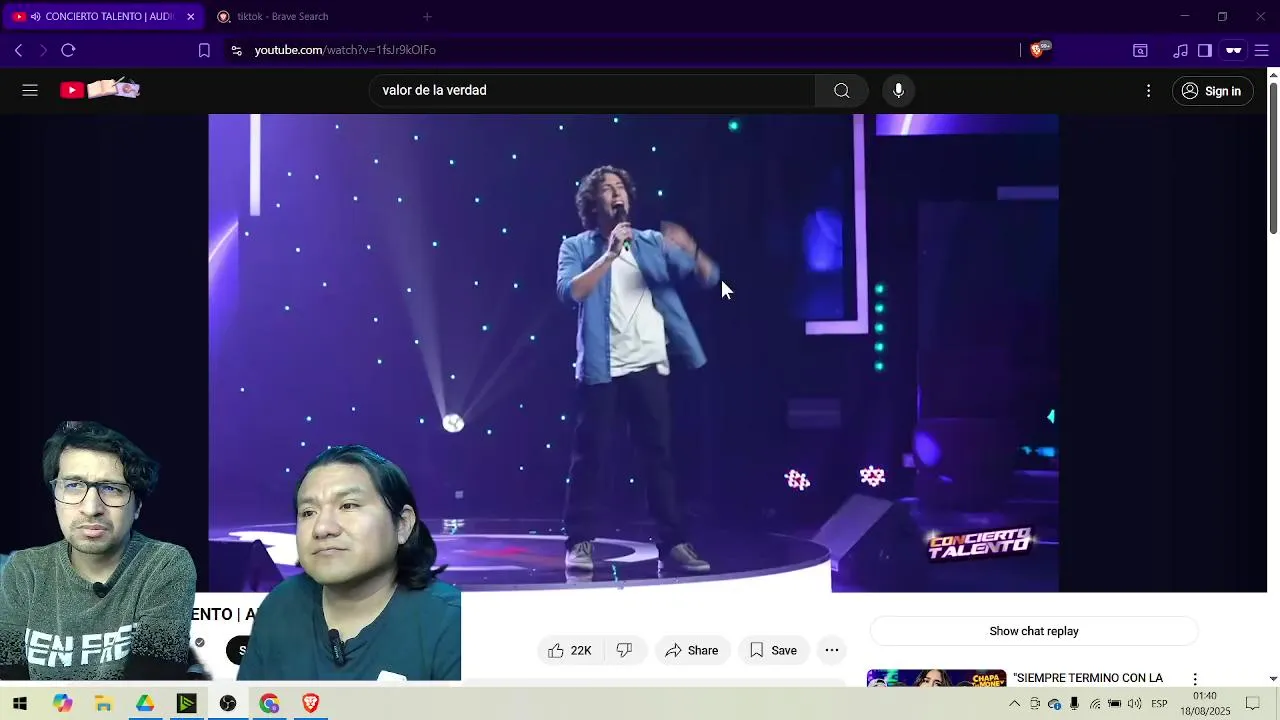
Task: Like the video with thumbs up
Action: point(570,650)
